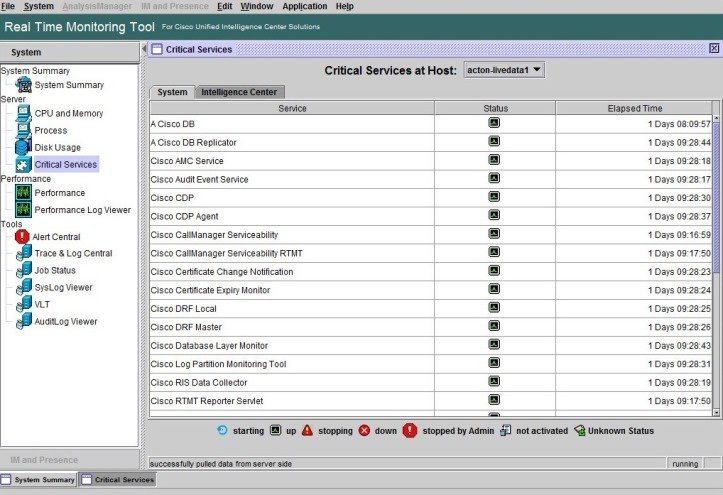Select the Alert Central tree label

pos(56,237)
